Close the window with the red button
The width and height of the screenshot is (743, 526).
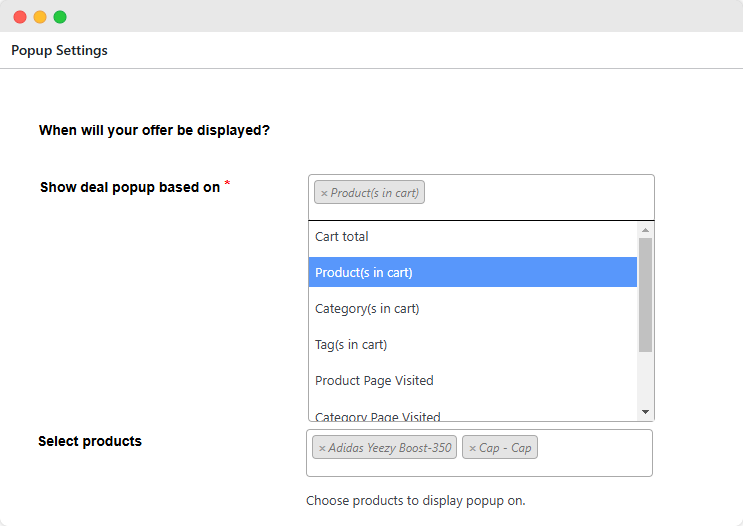coord(20,17)
